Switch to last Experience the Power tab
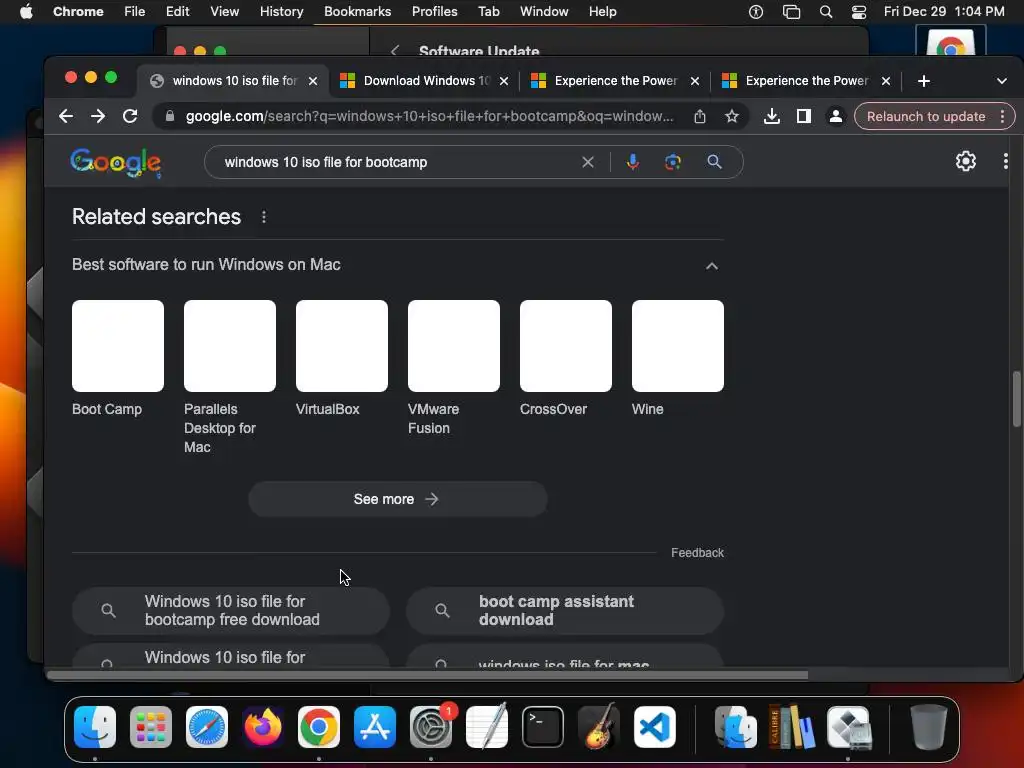Viewport: 1024px width, 768px height. coord(807,81)
